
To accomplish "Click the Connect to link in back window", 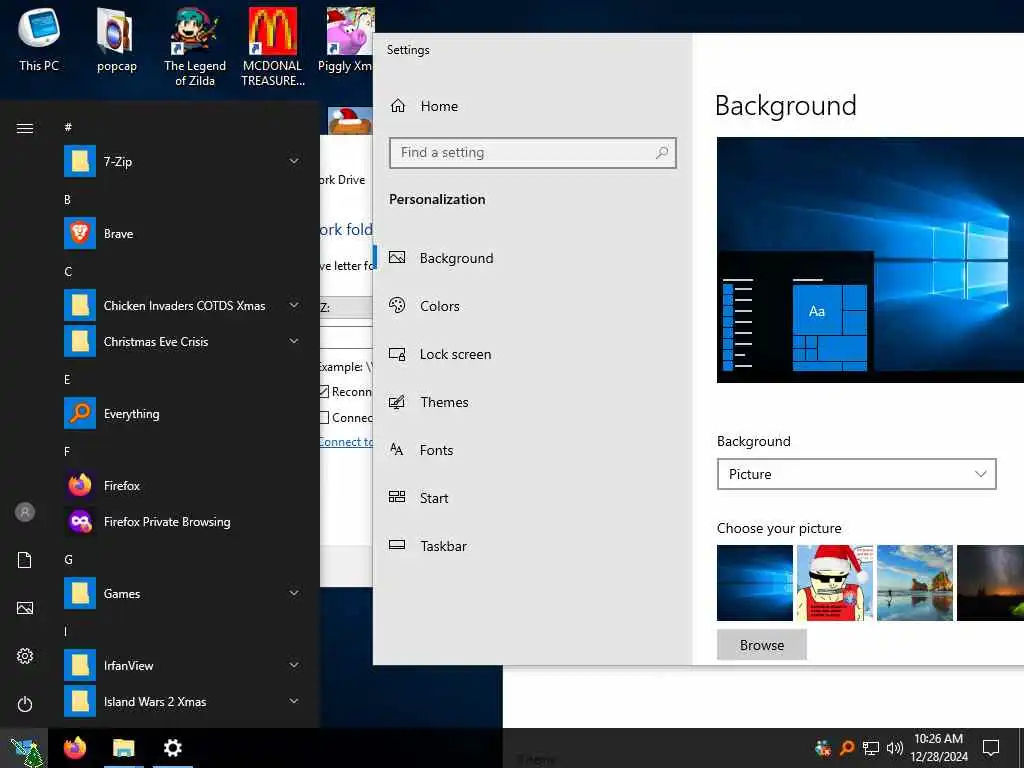I will 345,442.
